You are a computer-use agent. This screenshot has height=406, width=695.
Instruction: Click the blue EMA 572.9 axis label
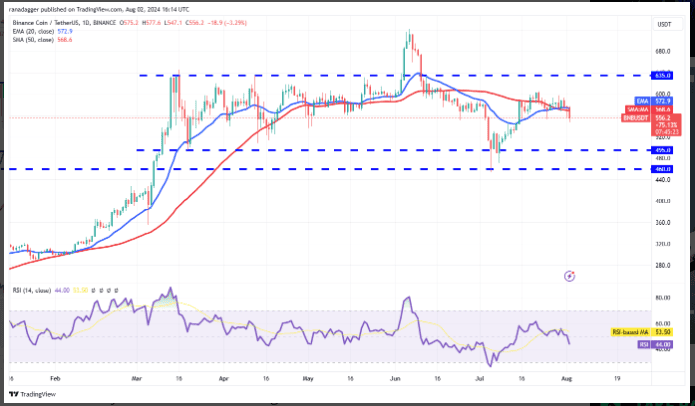tap(654, 101)
